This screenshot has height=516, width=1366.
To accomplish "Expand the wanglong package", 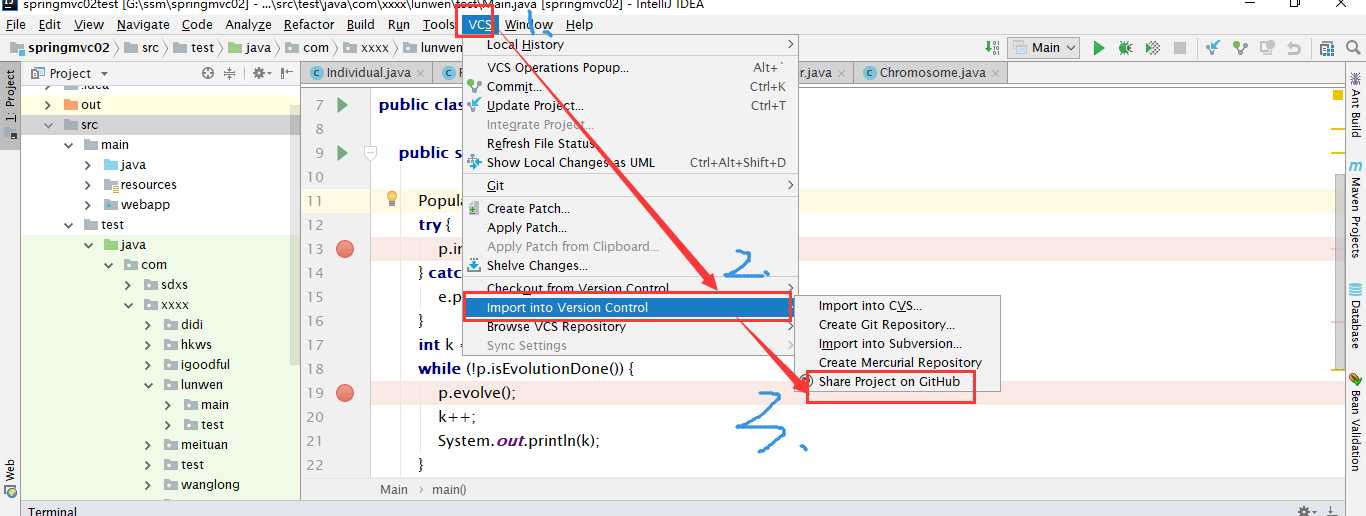I will 149,484.
